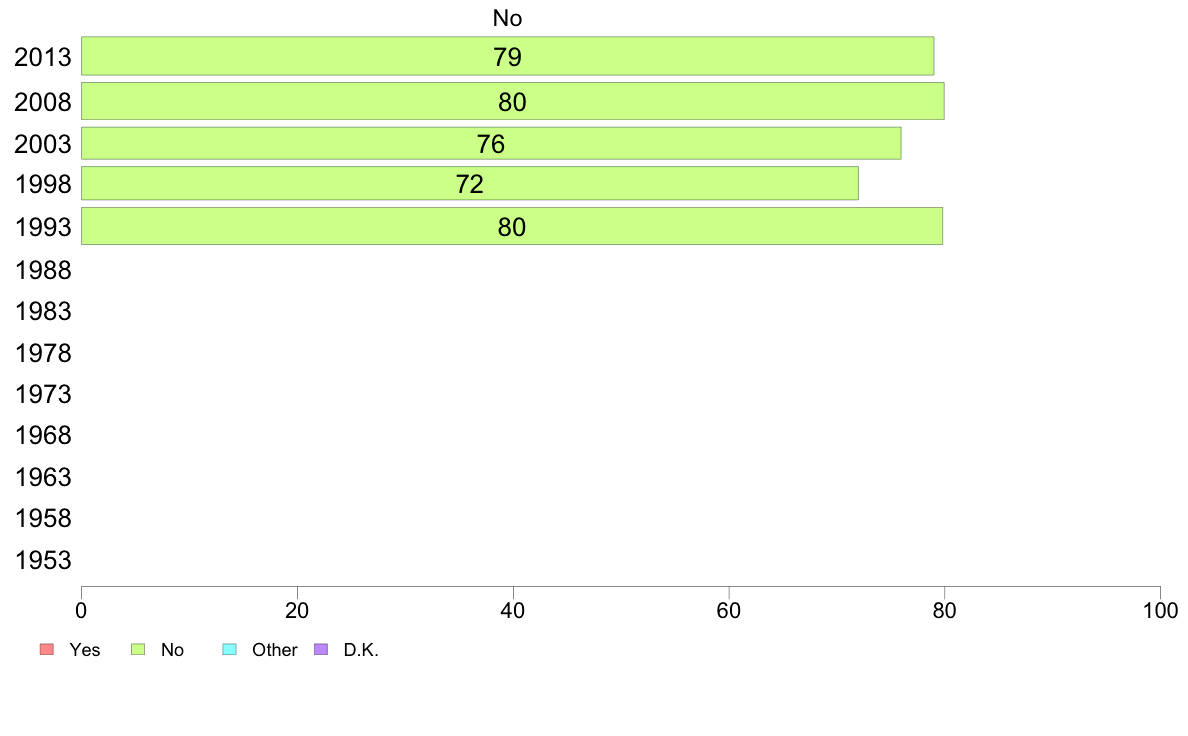Click the No column header above bars
1188x736 pixels.
click(508, 18)
